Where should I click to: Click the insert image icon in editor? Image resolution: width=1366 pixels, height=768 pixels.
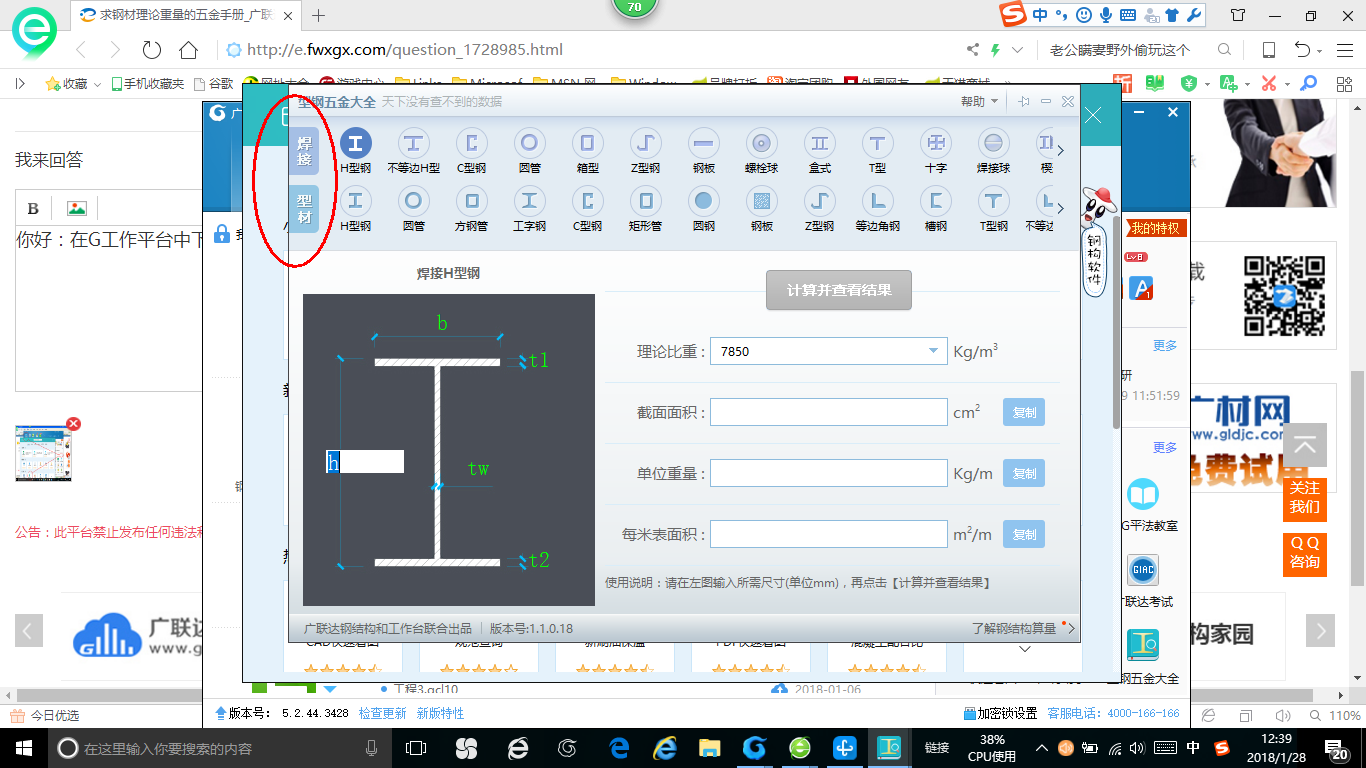click(77, 208)
